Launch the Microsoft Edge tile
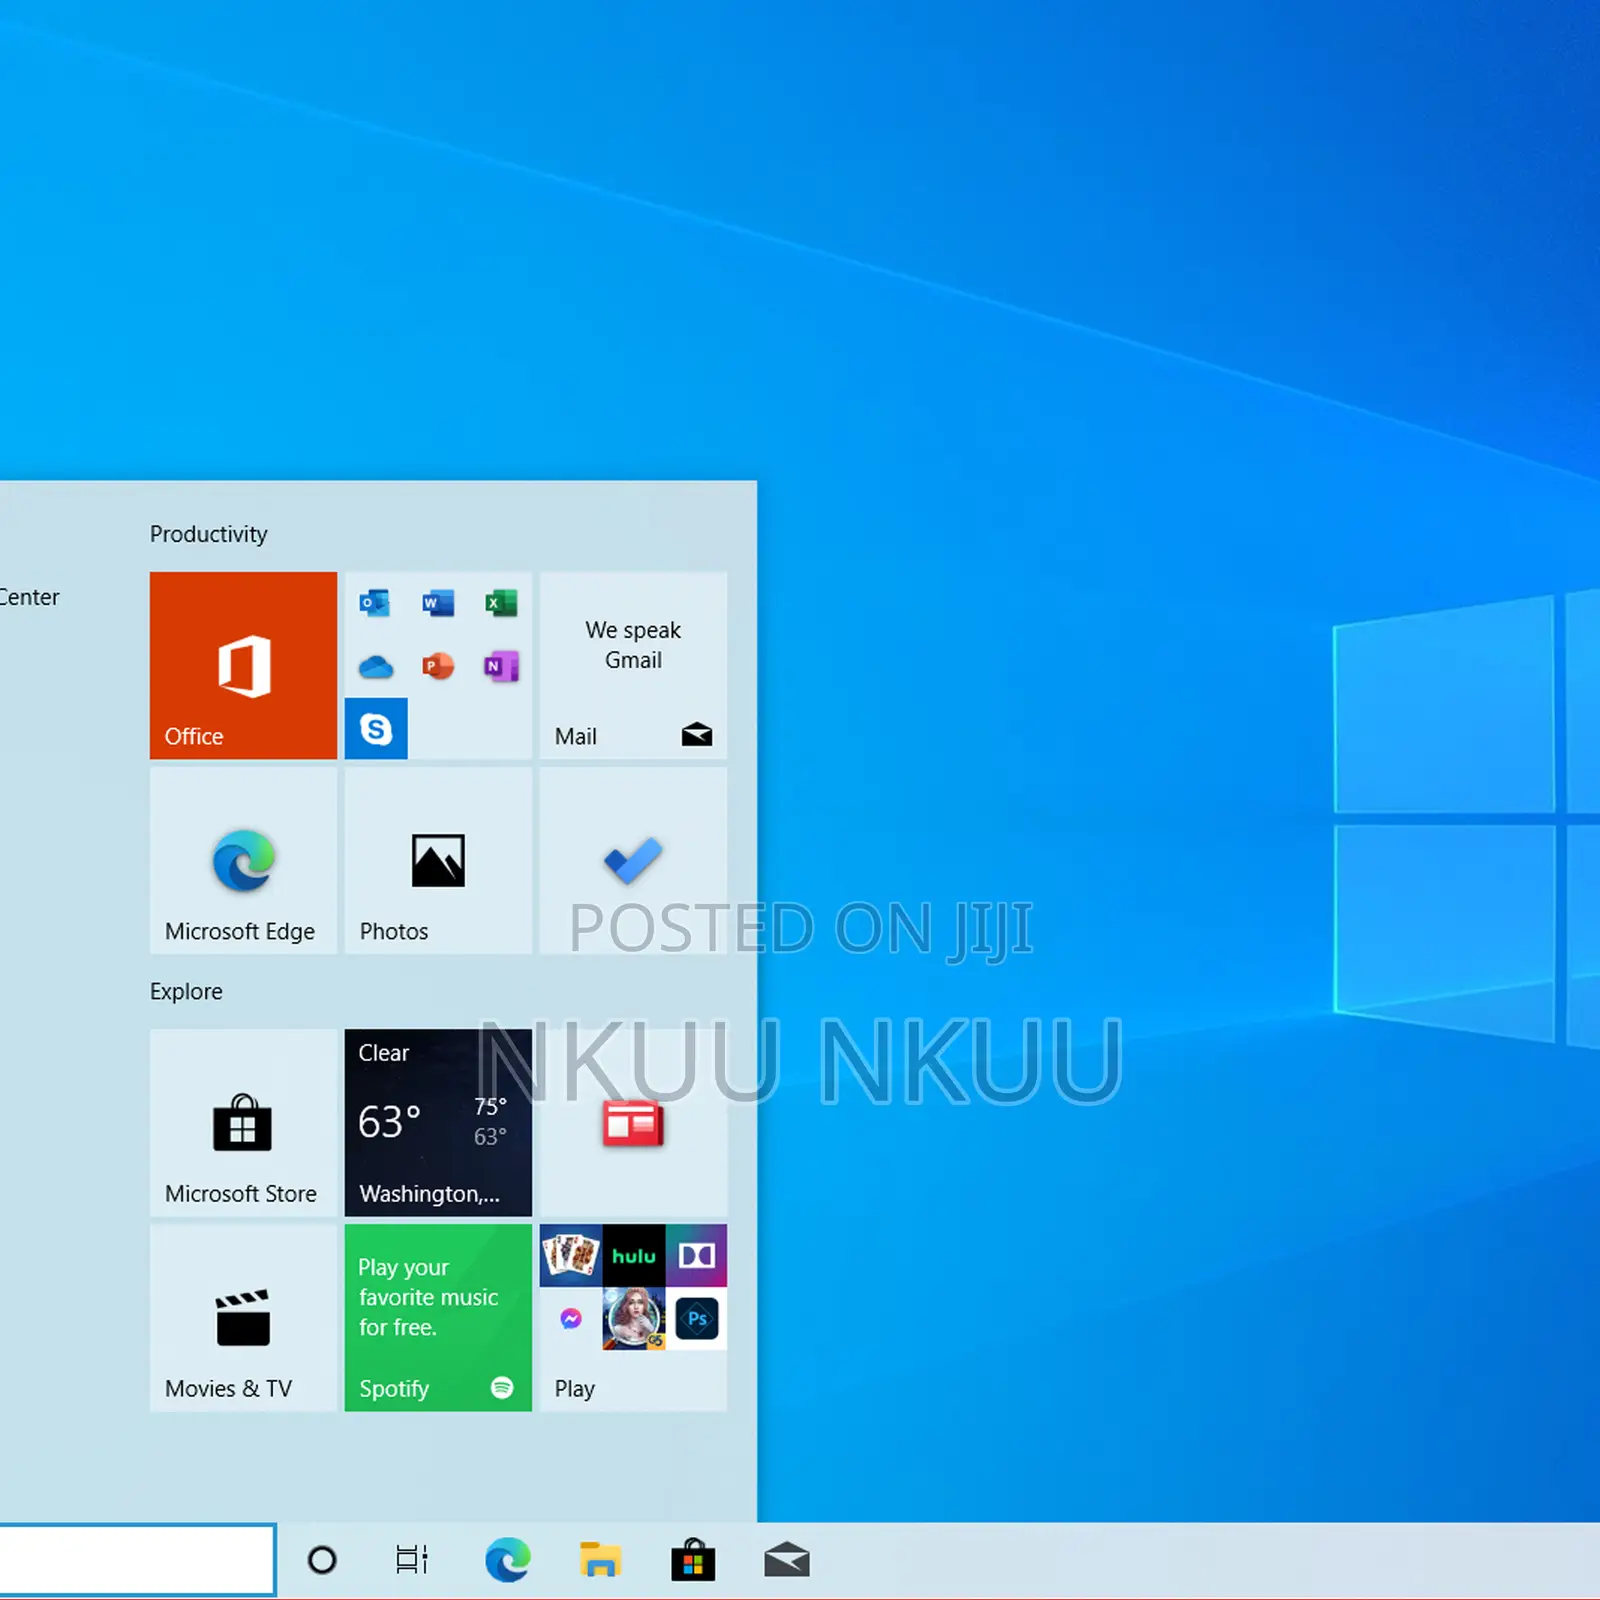Screen dimensions: 1600x1600 pos(243,860)
